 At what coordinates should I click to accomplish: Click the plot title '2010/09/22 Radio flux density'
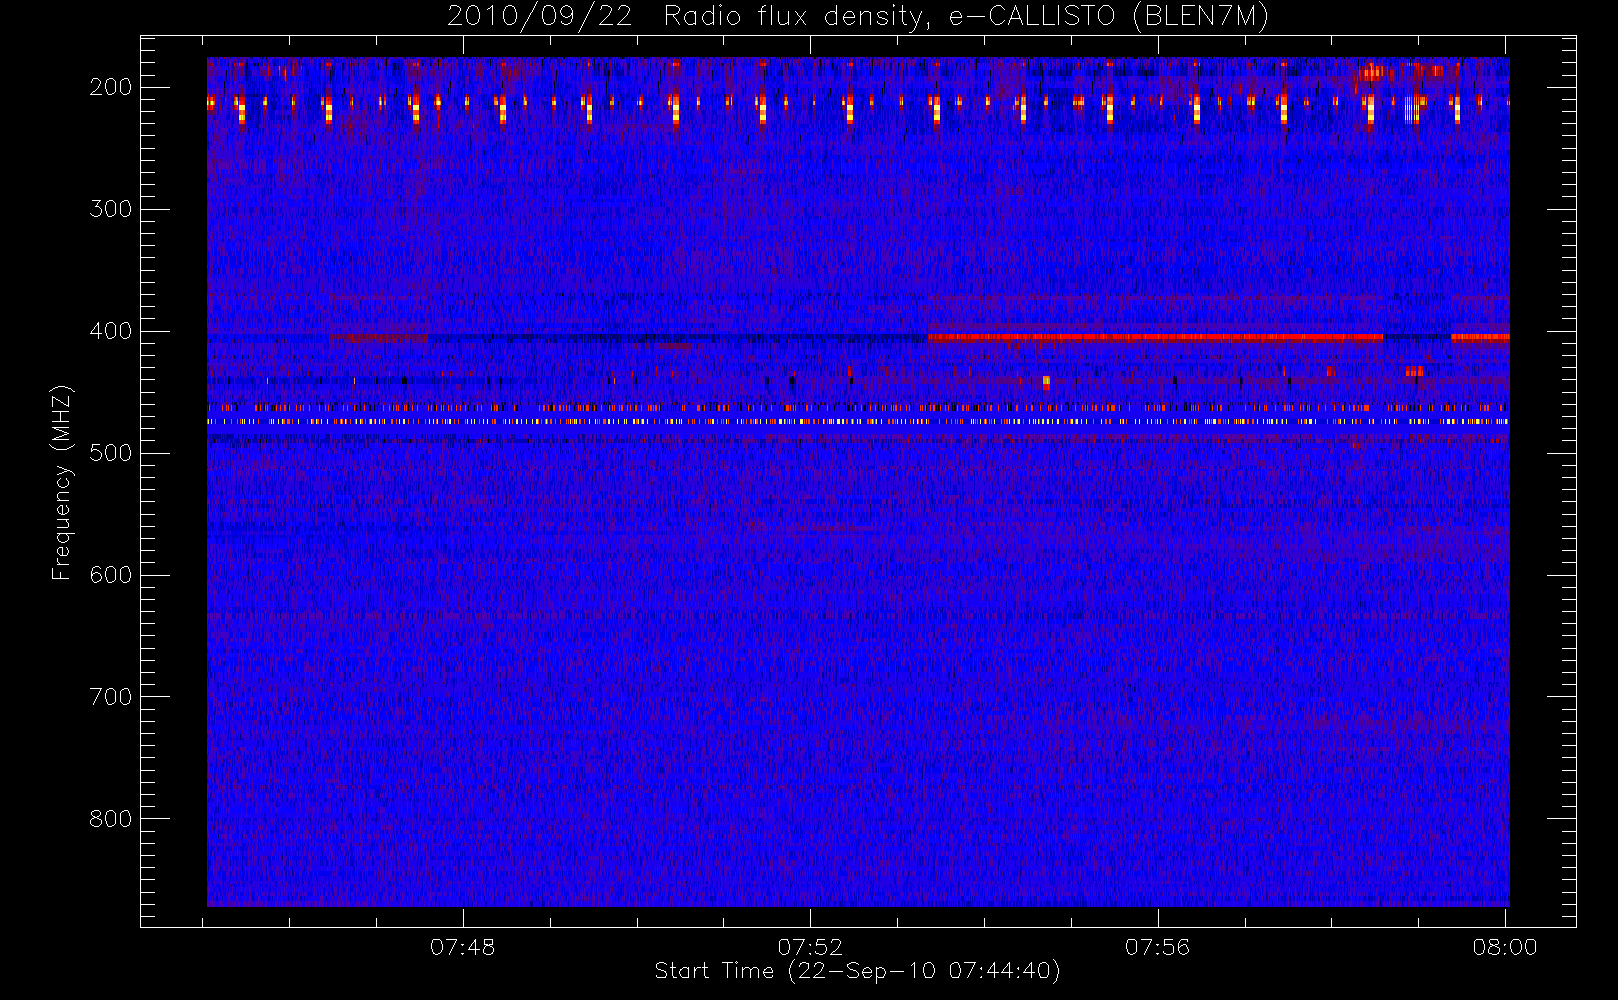tap(857, 16)
